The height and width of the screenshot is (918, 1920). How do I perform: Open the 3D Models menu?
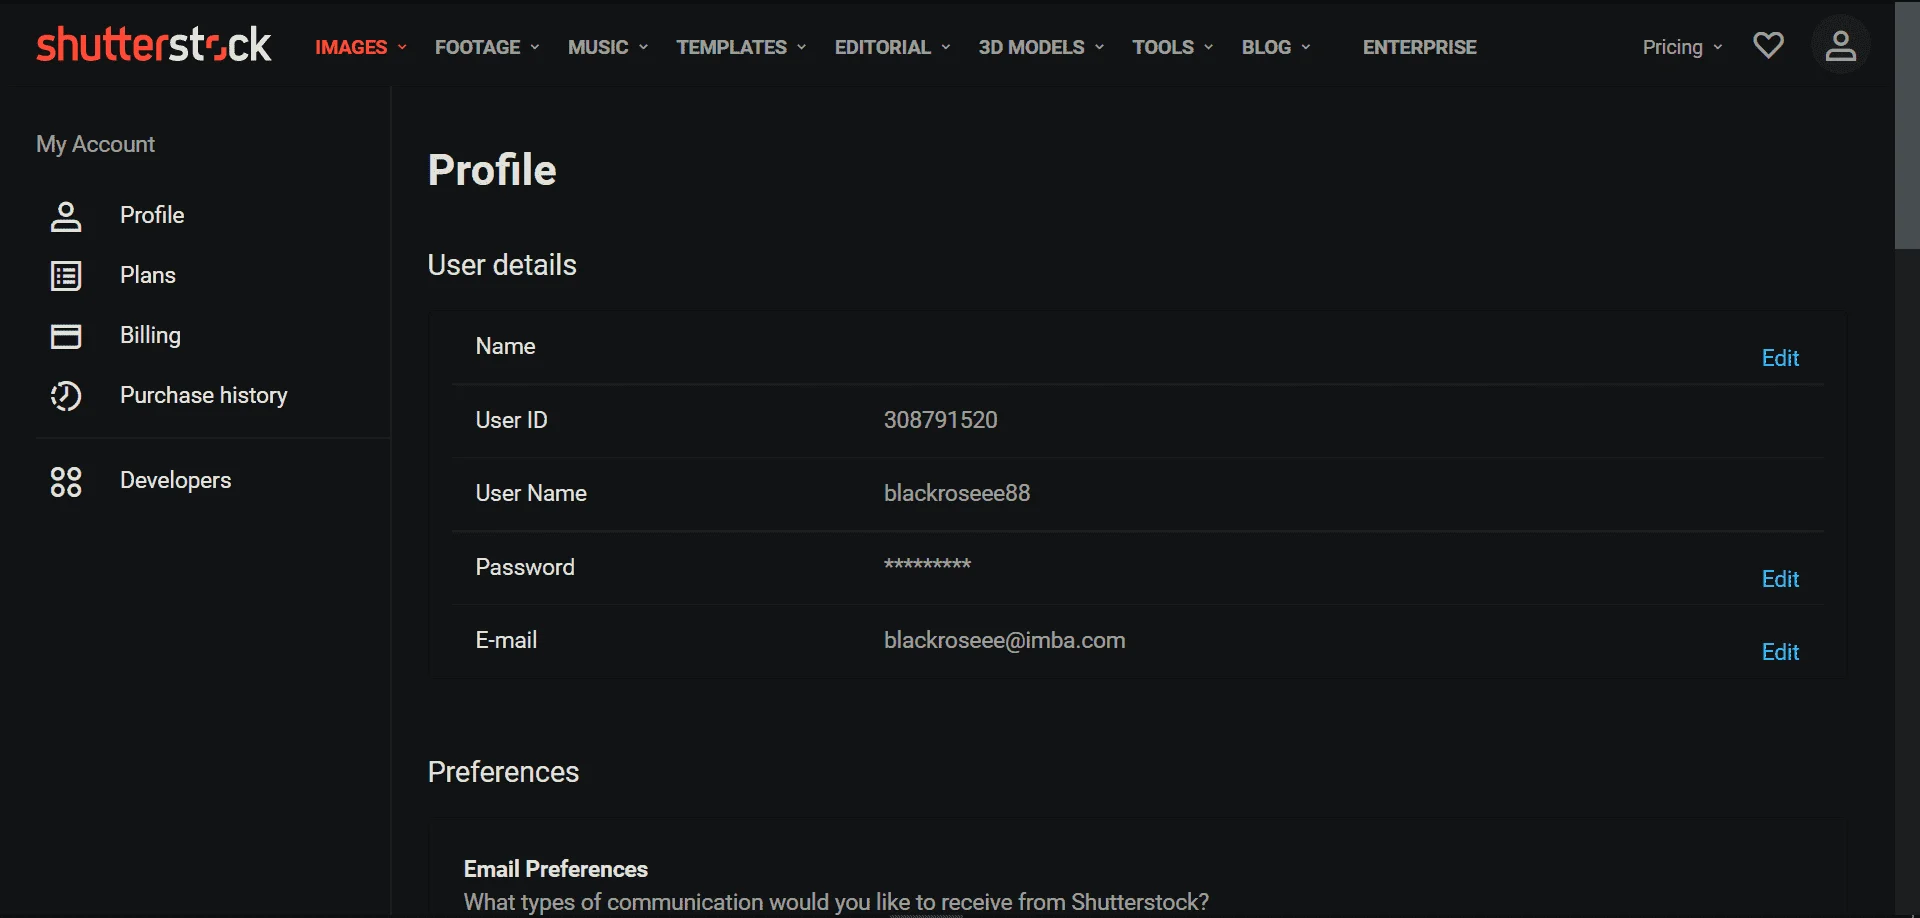[1041, 47]
